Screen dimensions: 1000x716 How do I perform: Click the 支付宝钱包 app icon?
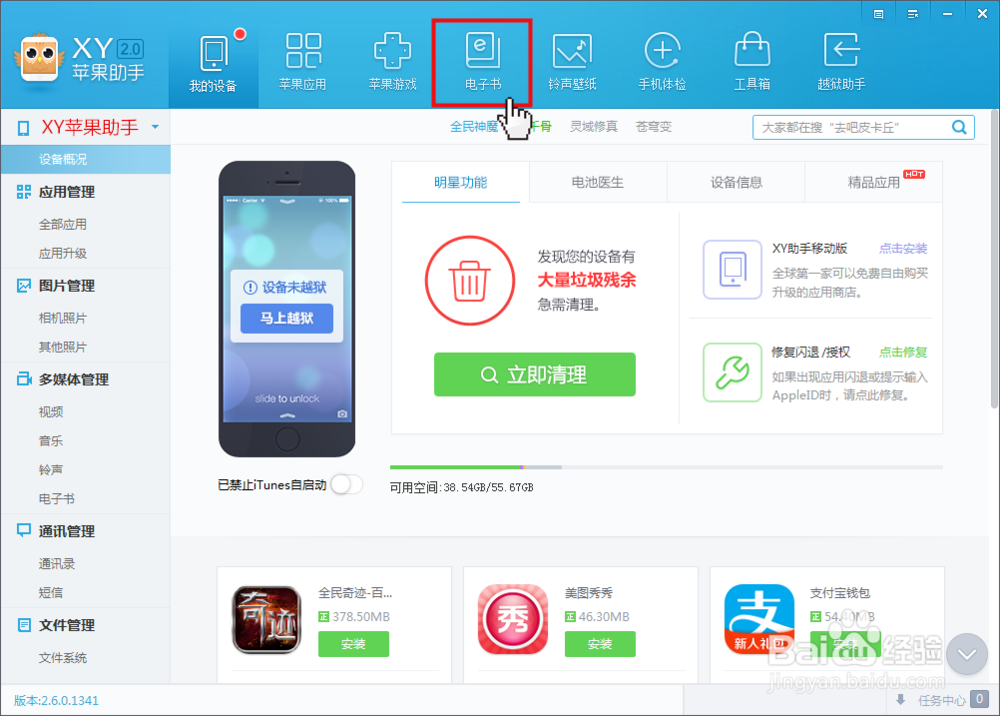pyautogui.click(x=759, y=620)
